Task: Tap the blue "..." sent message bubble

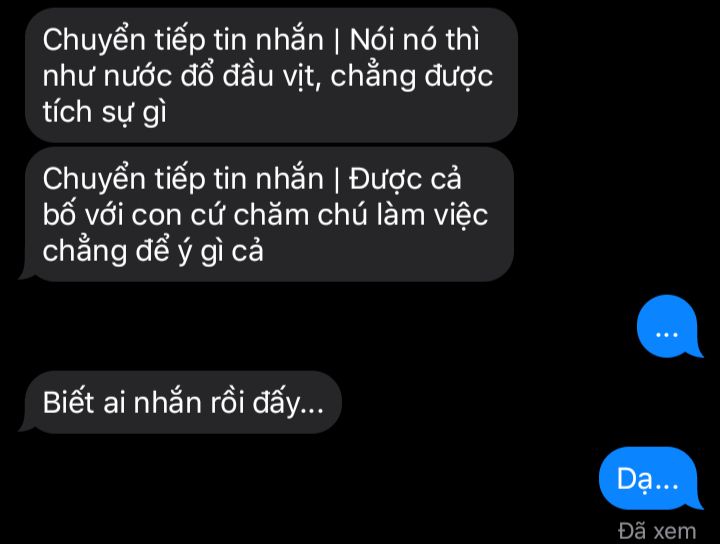Action: pos(669,326)
